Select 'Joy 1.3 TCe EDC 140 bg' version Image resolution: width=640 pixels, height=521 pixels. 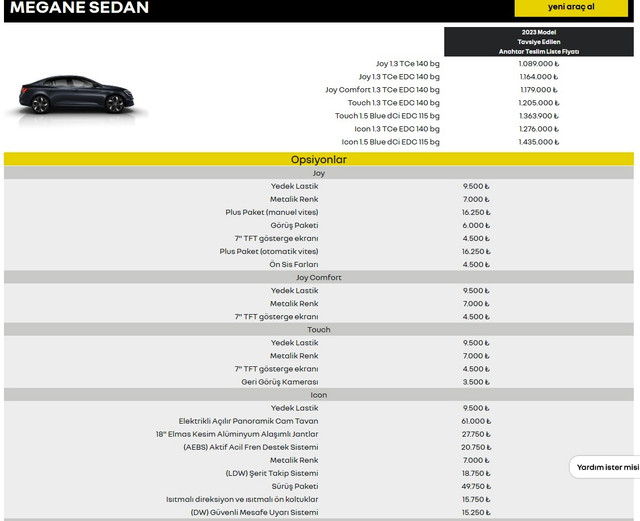pos(399,77)
